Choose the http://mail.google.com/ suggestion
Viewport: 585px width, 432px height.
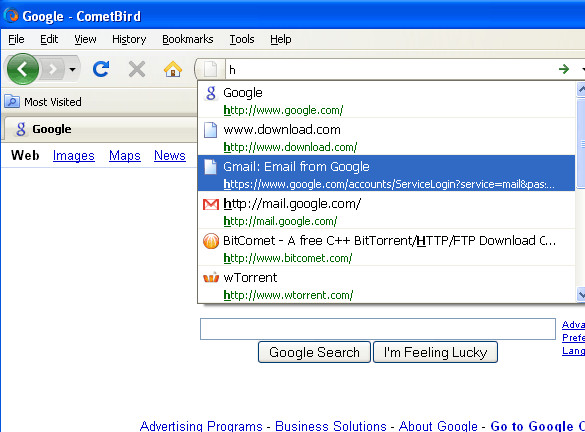click(x=387, y=211)
